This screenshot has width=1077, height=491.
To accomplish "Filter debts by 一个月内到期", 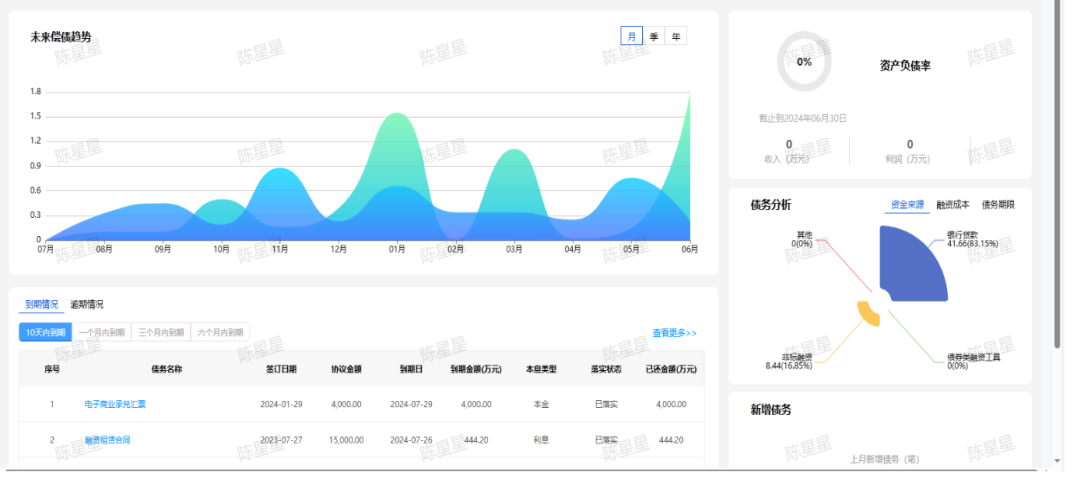I will click(x=102, y=333).
